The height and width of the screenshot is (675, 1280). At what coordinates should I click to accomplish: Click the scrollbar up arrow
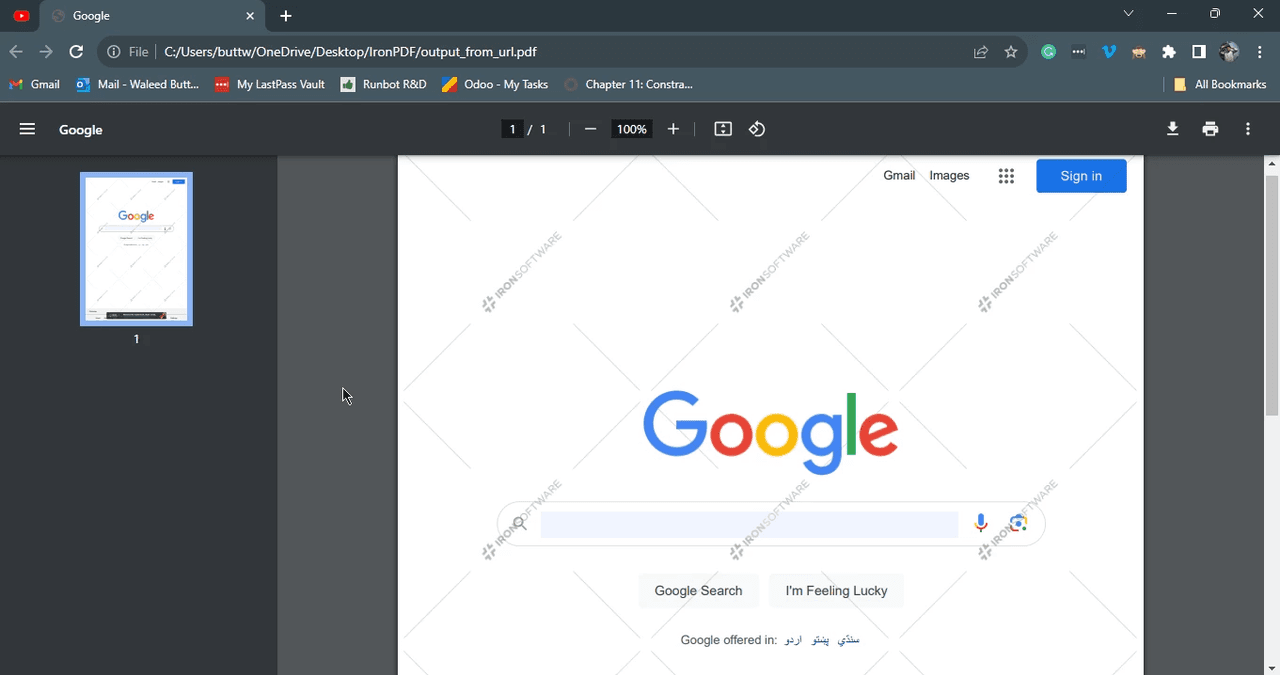pyautogui.click(x=1272, y=163)
